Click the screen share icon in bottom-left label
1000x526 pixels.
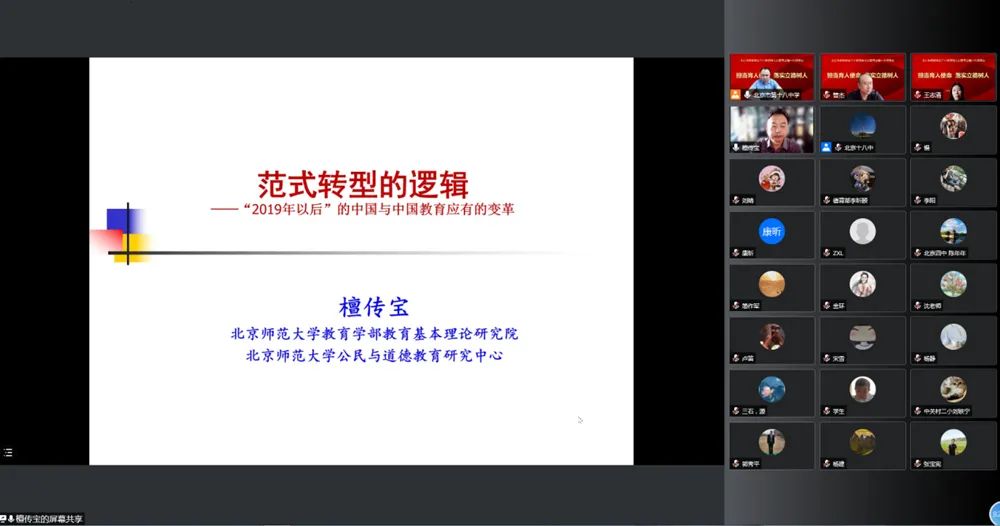(5, 519)
